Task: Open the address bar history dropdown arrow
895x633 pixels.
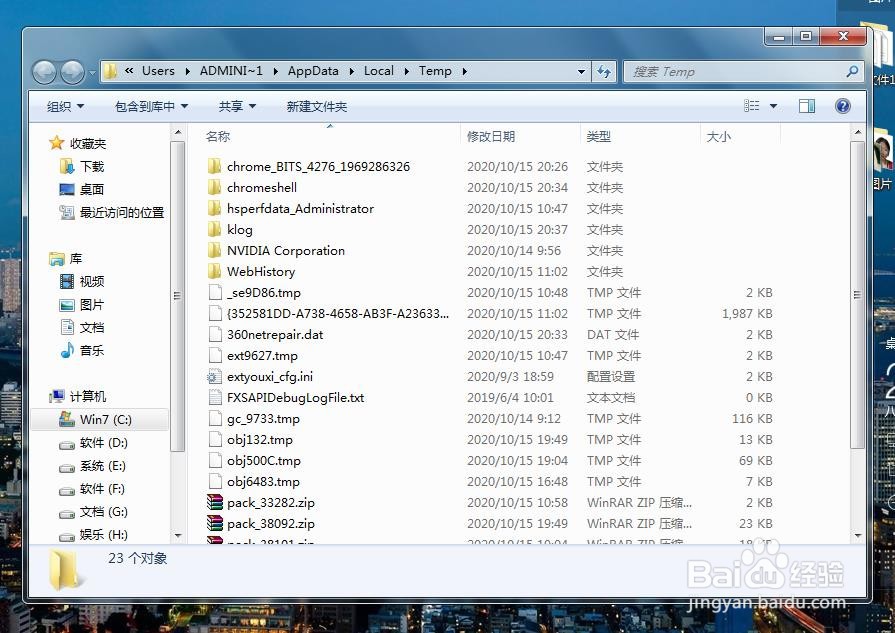Action: point(581,71)
